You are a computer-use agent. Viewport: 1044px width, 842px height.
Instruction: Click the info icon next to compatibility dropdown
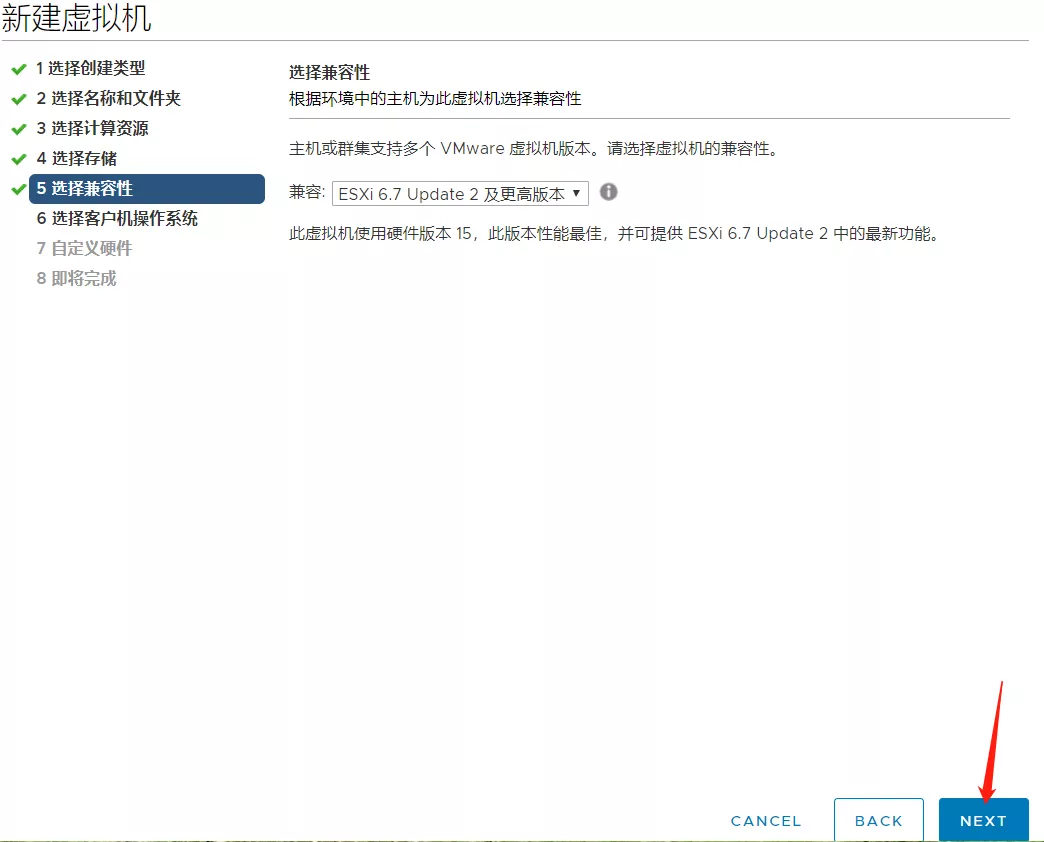coord(608,192)
